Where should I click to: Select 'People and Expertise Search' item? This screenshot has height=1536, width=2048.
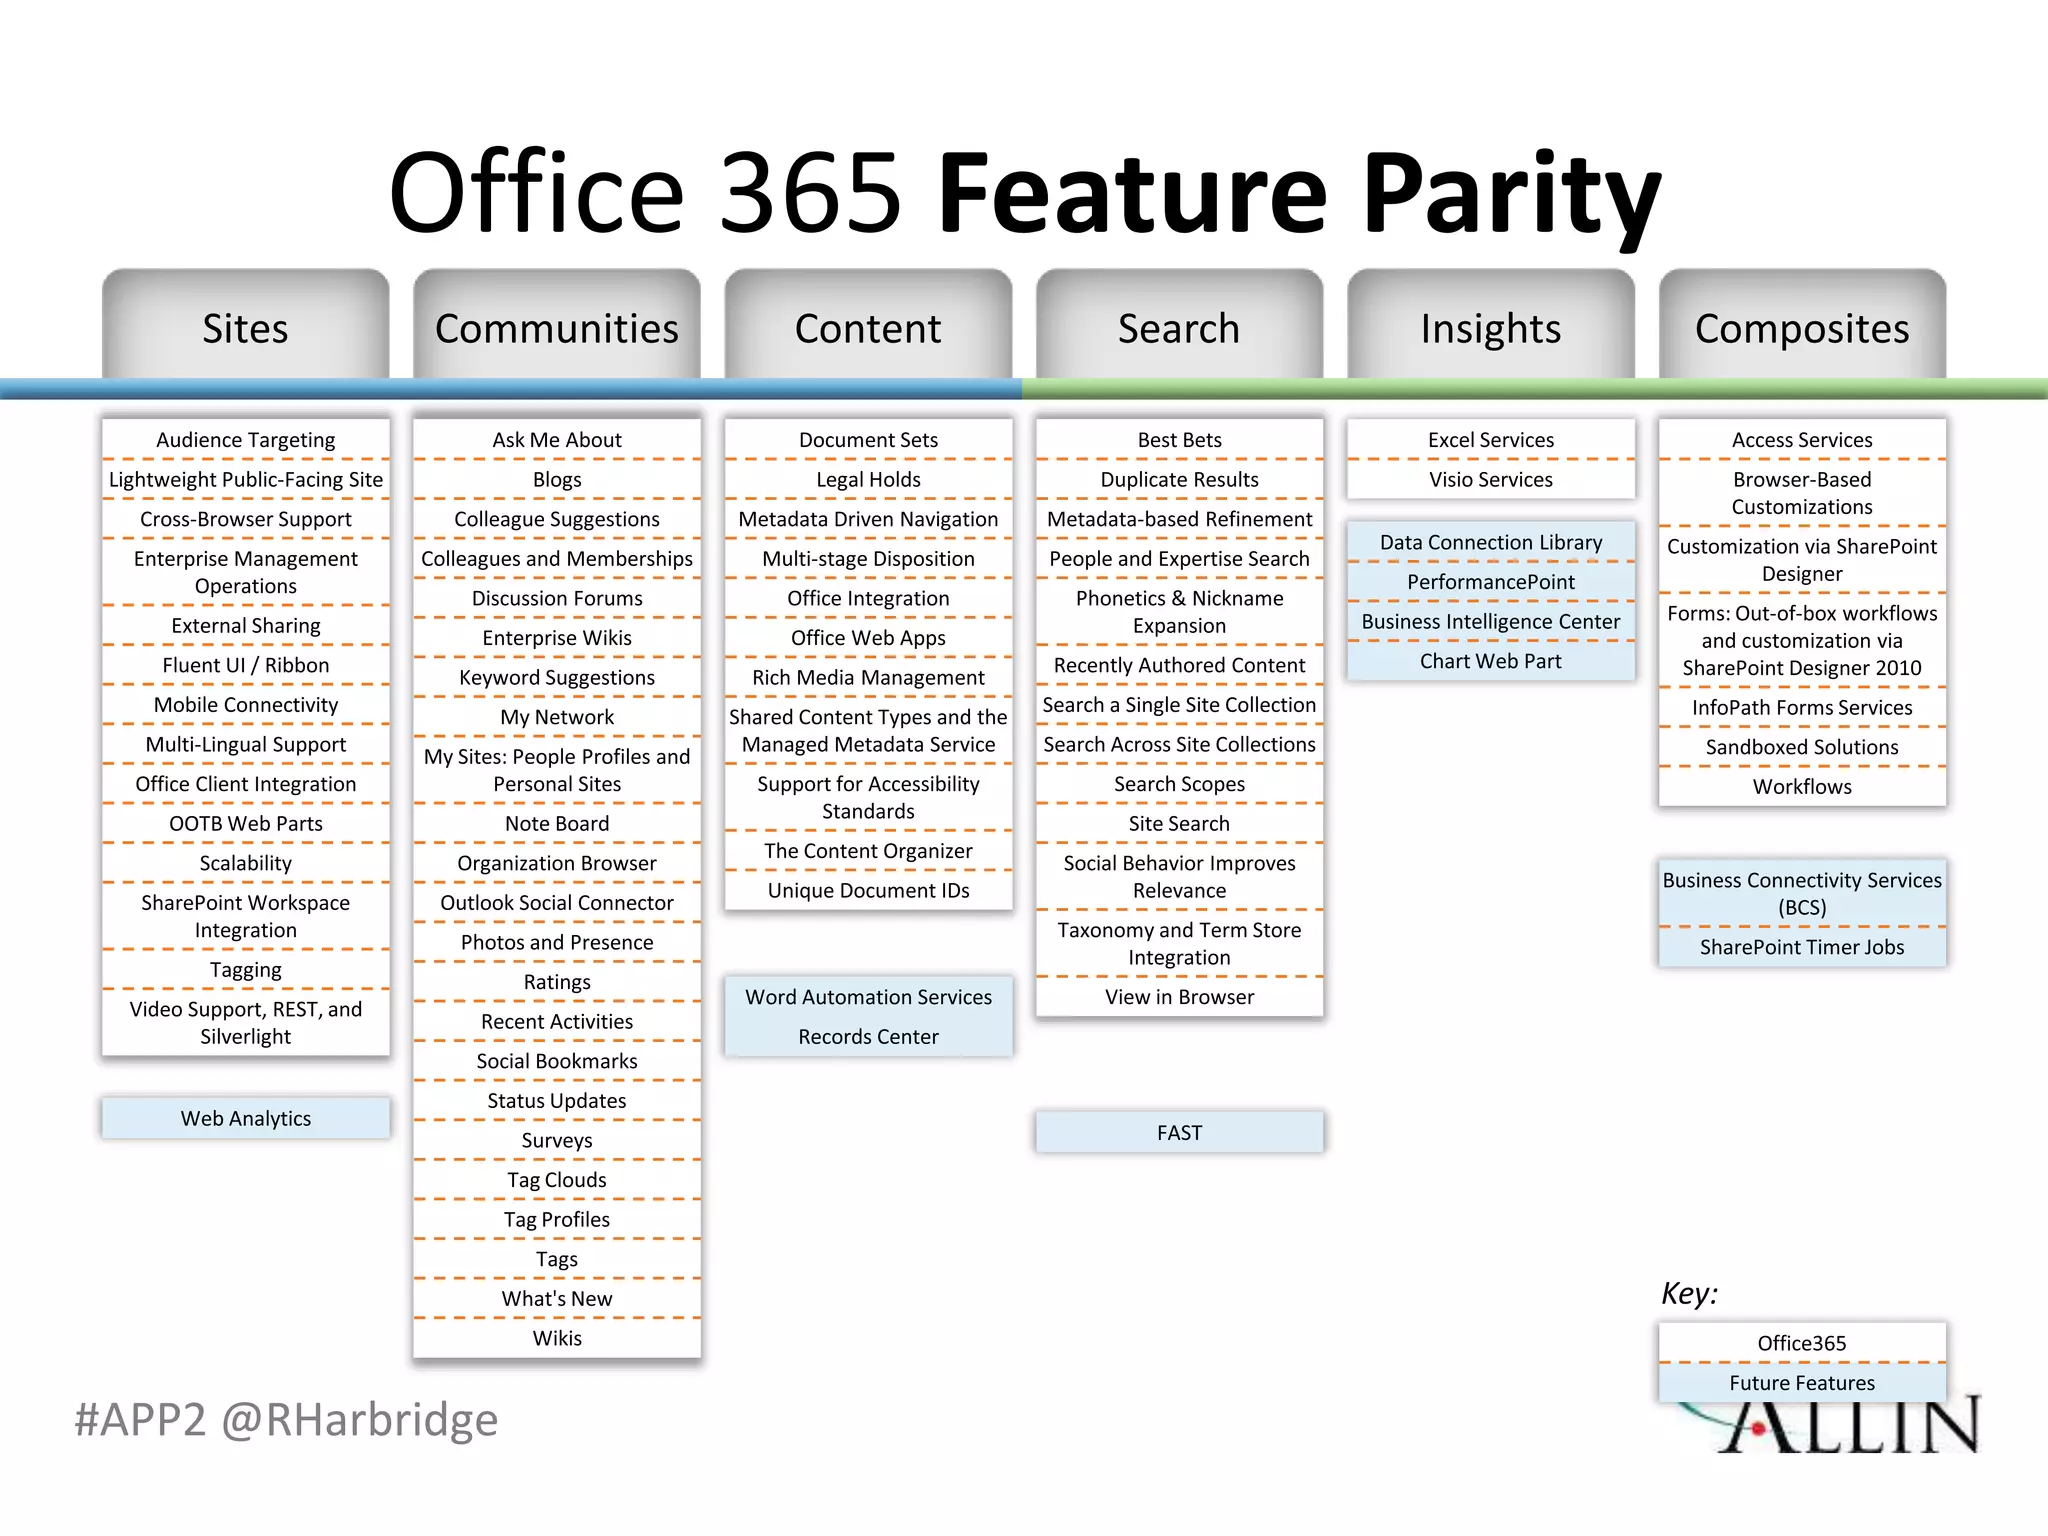point(1180,559)
